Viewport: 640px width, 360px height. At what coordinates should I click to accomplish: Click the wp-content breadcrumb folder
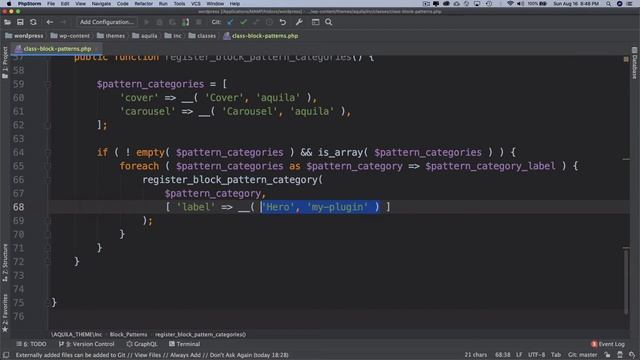coord(70,36)
